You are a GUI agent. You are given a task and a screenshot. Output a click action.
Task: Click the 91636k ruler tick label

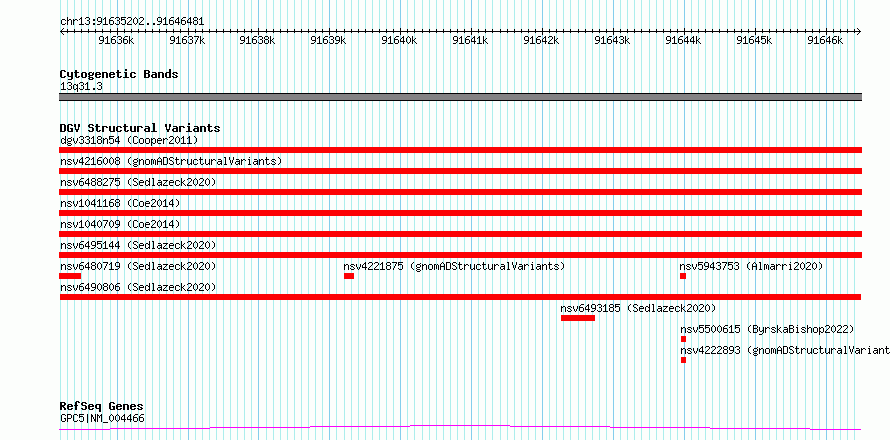[x=116, y=41]
